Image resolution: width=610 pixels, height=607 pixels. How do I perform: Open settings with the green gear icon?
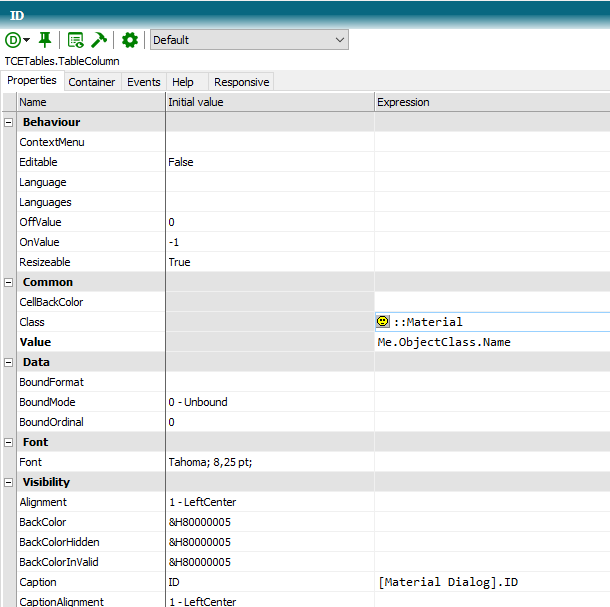[x=130, y=40]
